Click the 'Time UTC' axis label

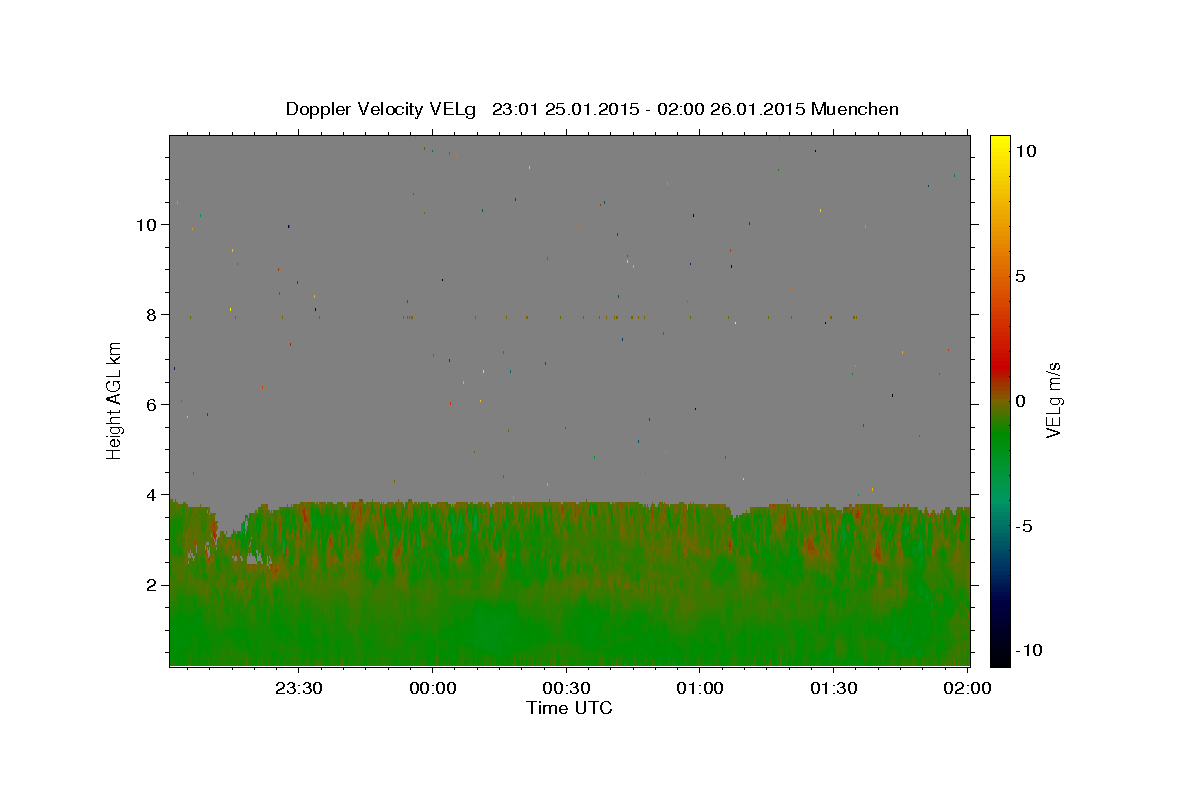[x=569, y=708]
